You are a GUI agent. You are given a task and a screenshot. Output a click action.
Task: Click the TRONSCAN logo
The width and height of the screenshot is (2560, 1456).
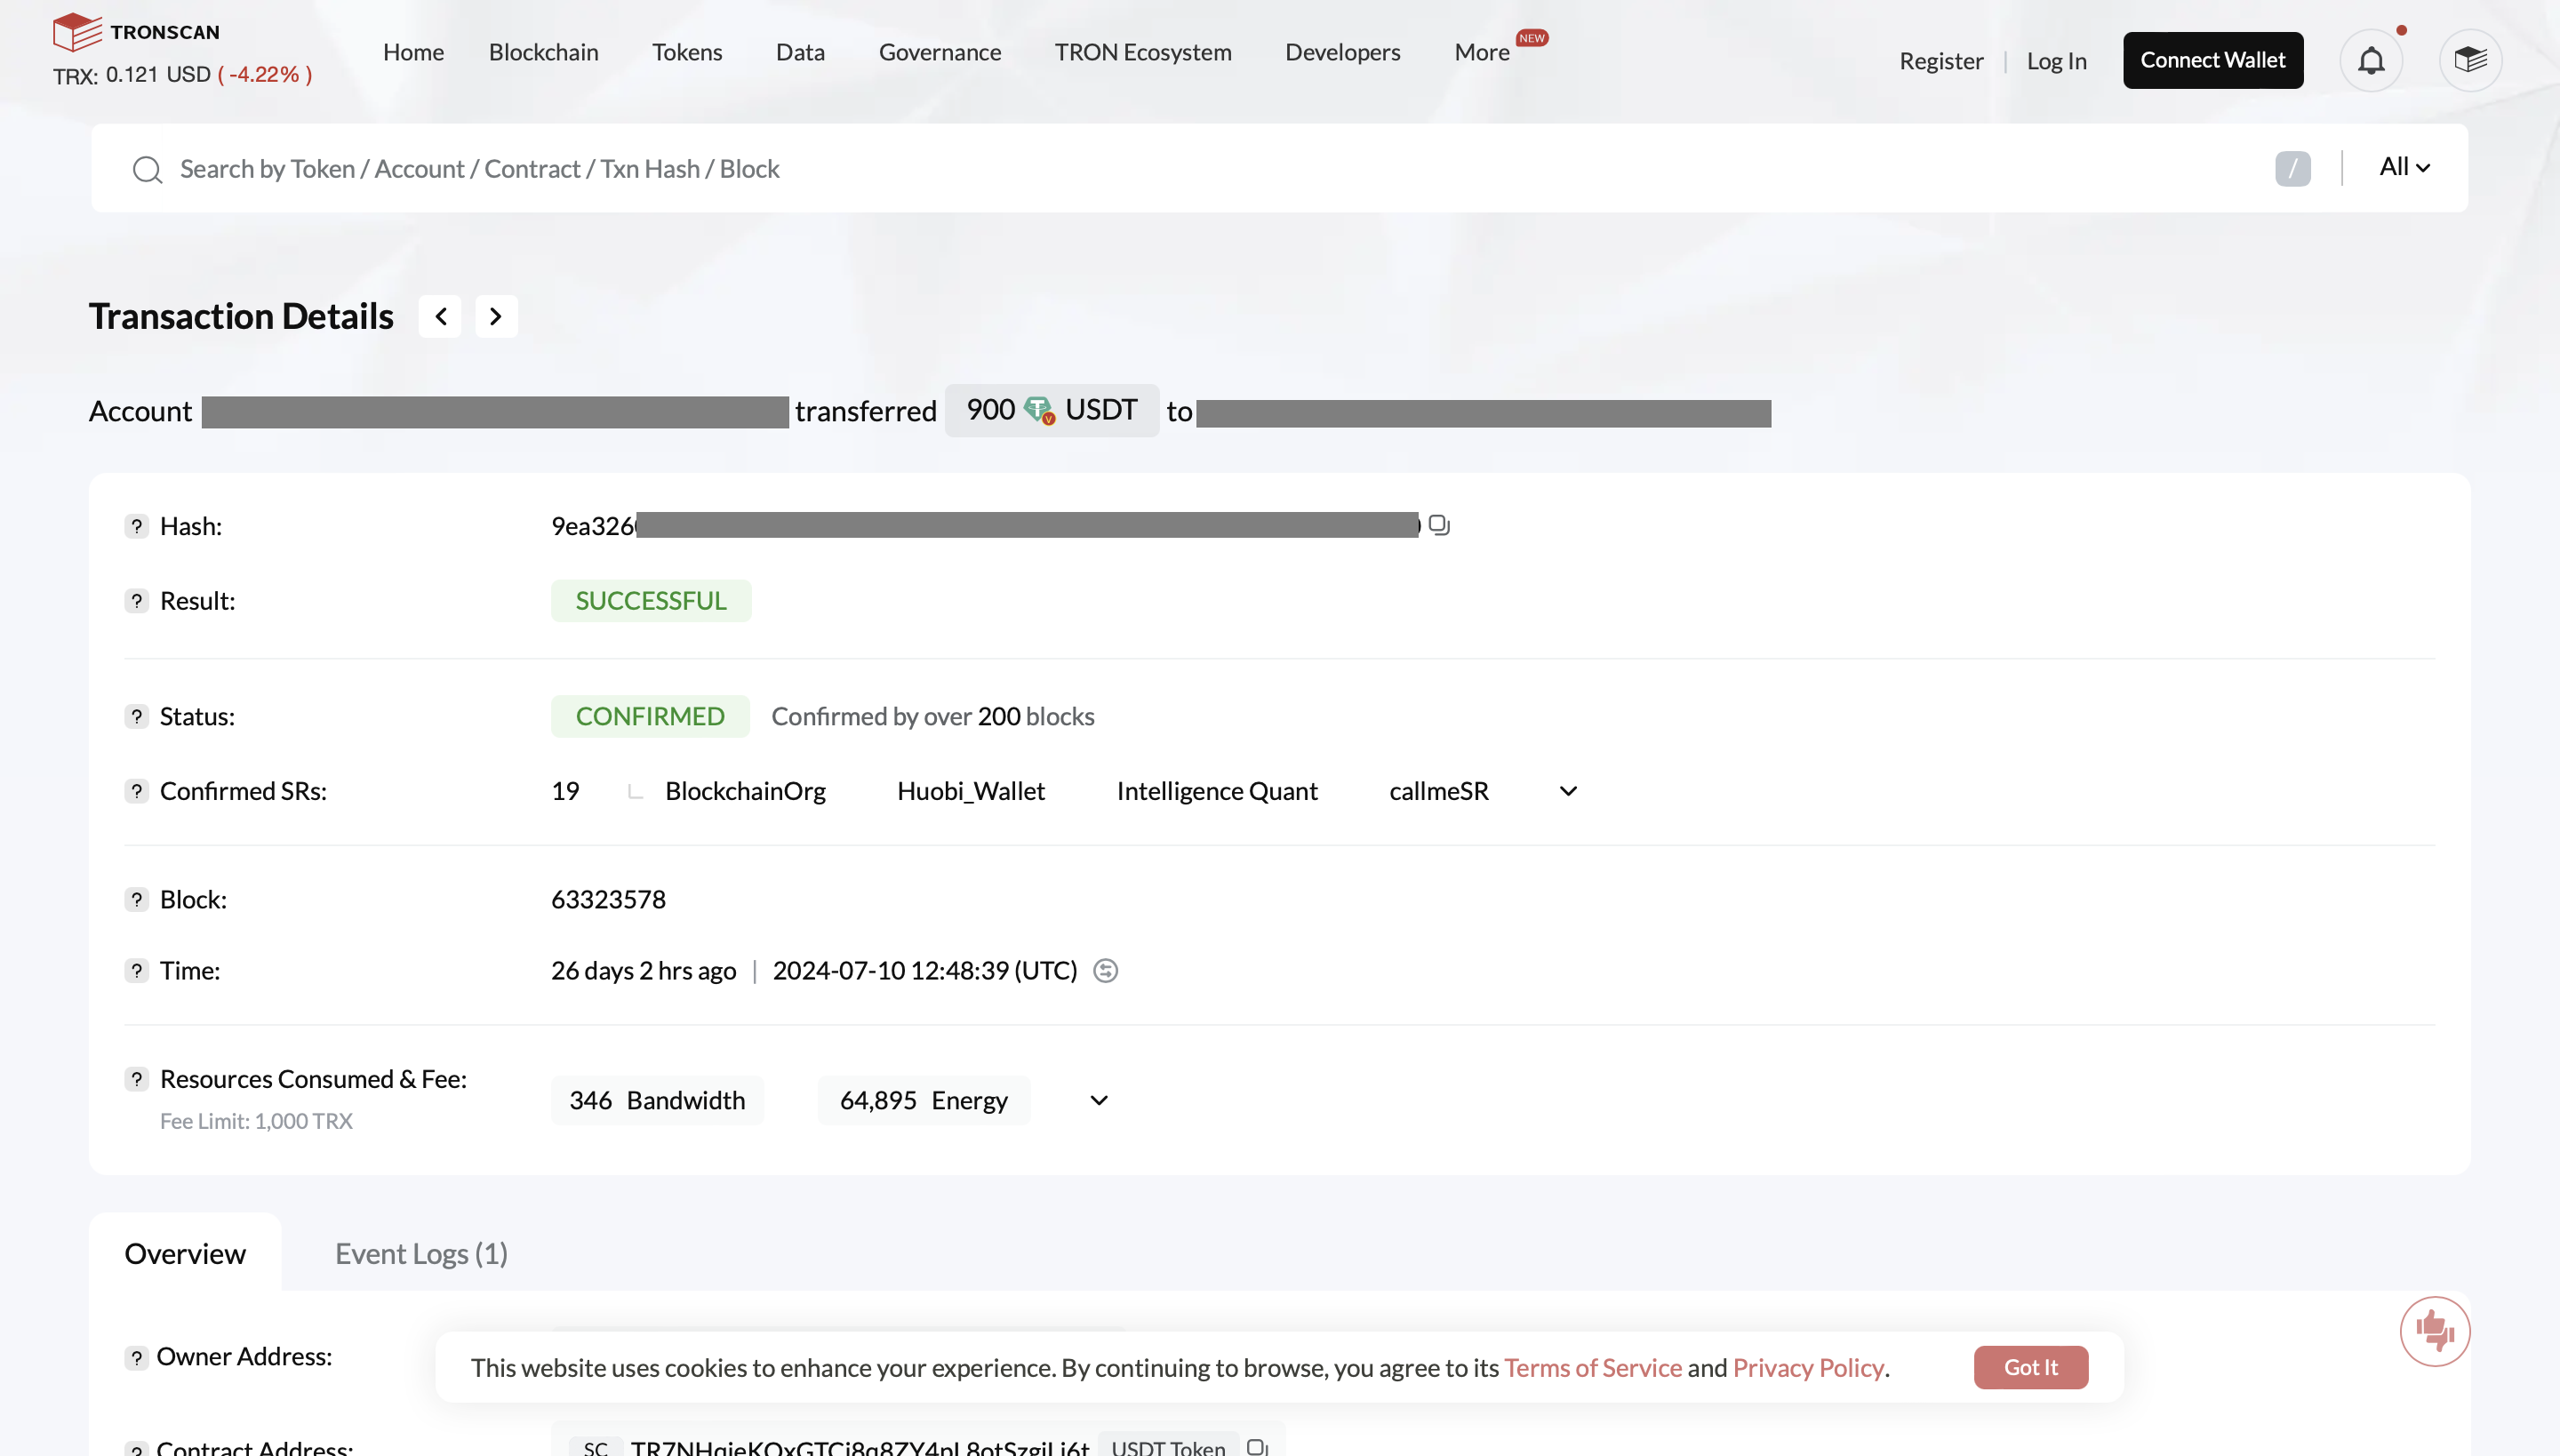(136, 32)
